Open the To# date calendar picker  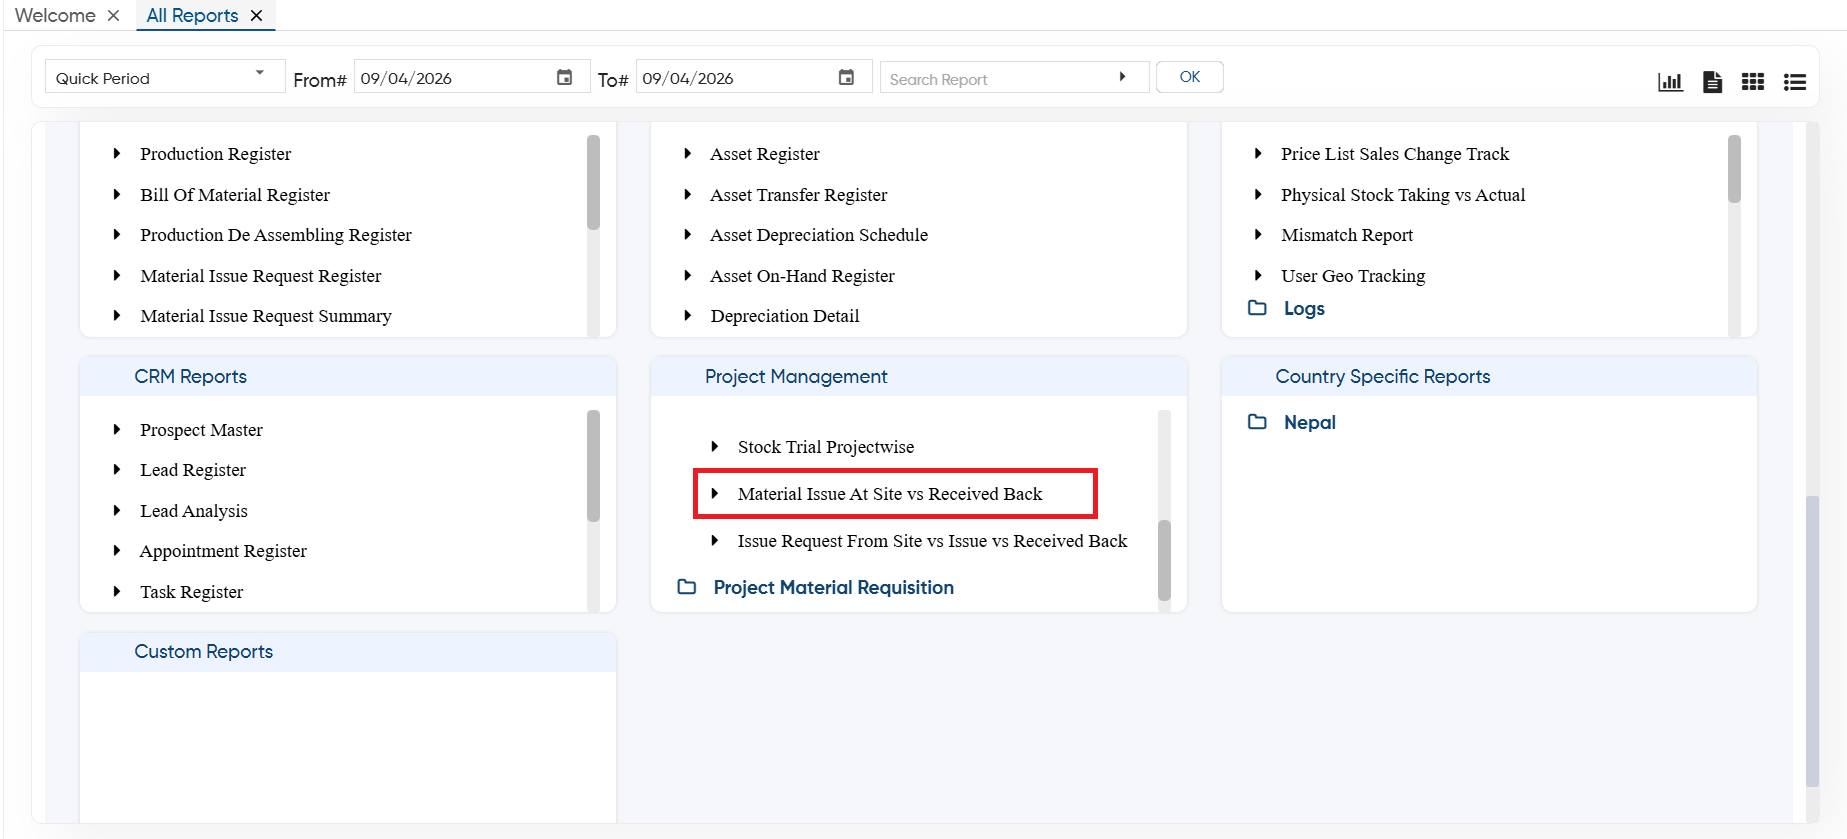pos(846,77)
